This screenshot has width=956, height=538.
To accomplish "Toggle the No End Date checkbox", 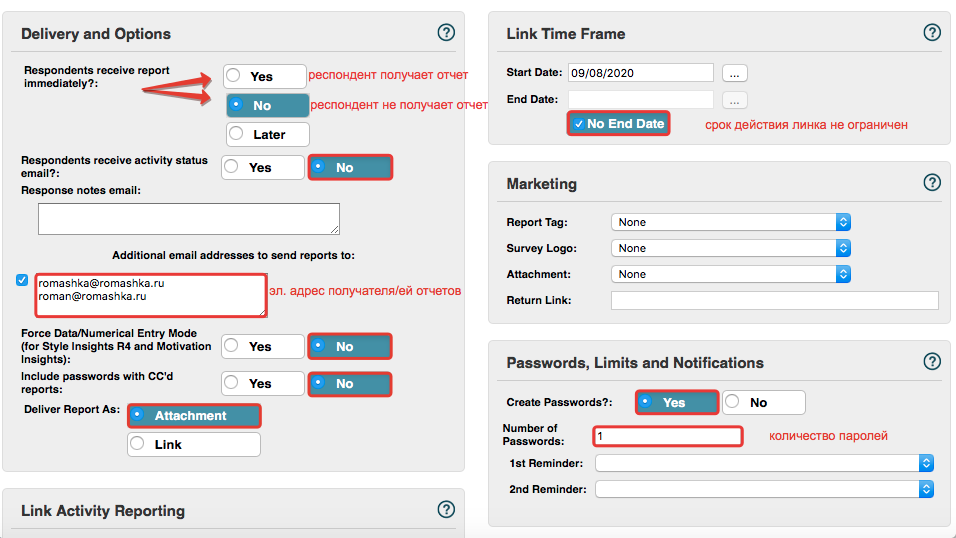I will [578, 124].
